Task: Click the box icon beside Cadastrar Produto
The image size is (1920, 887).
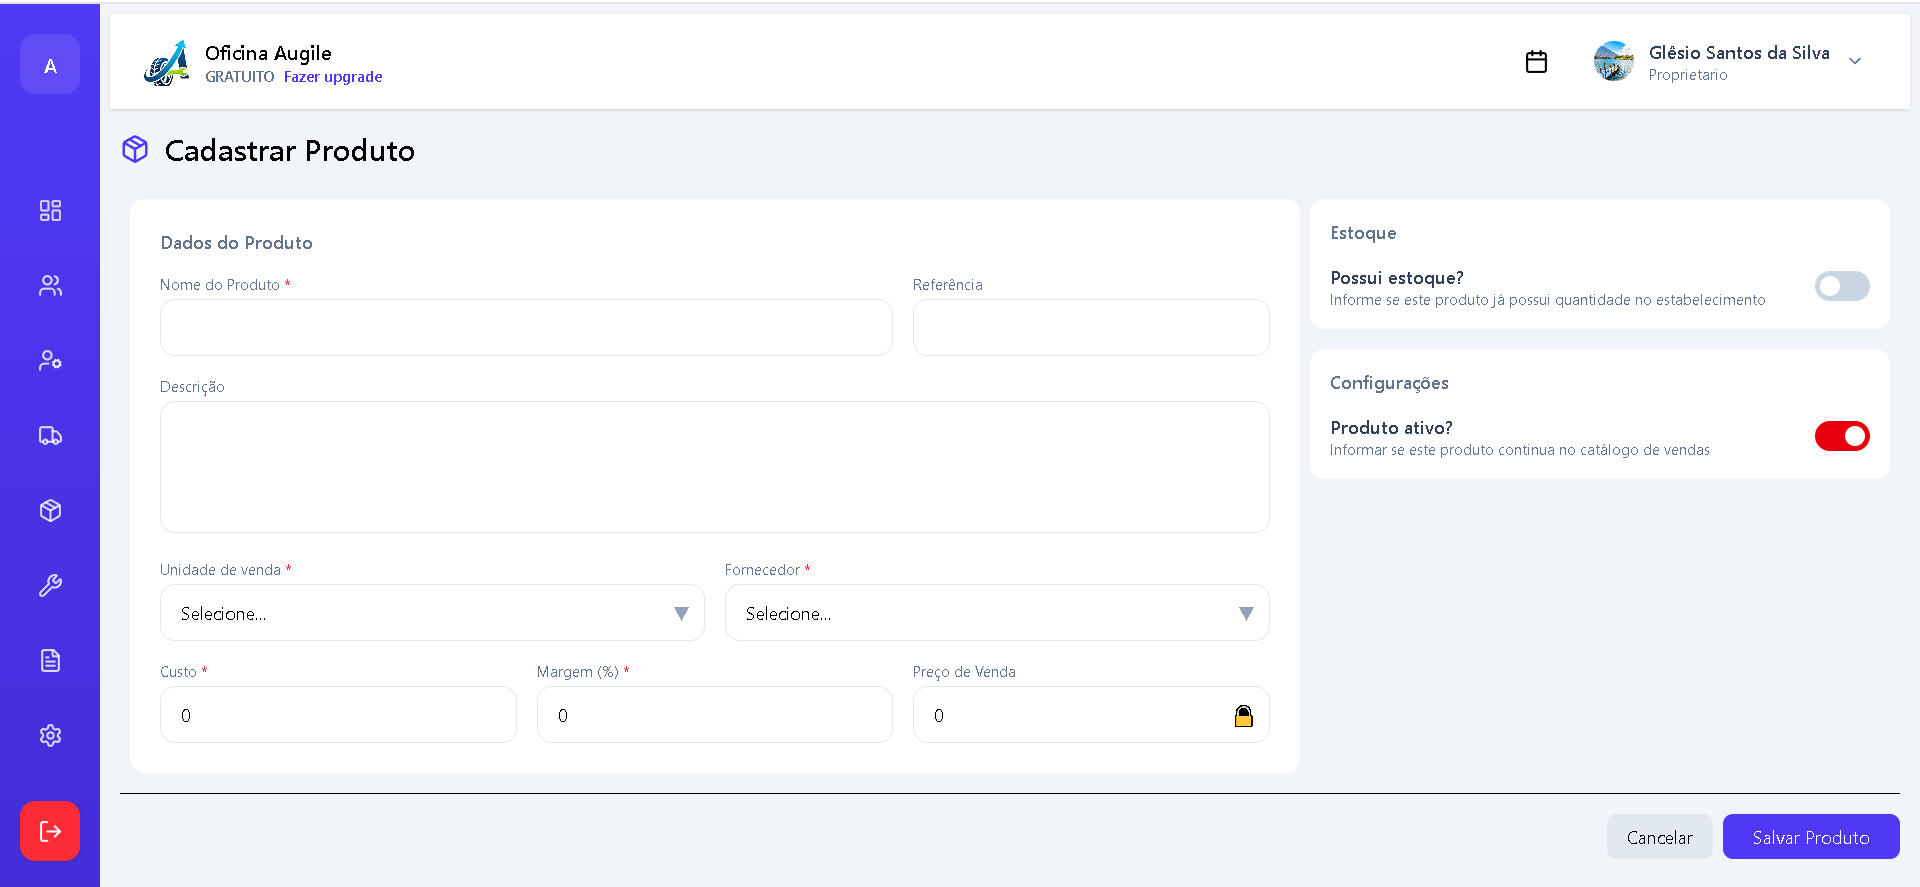Action: point(135,150)
